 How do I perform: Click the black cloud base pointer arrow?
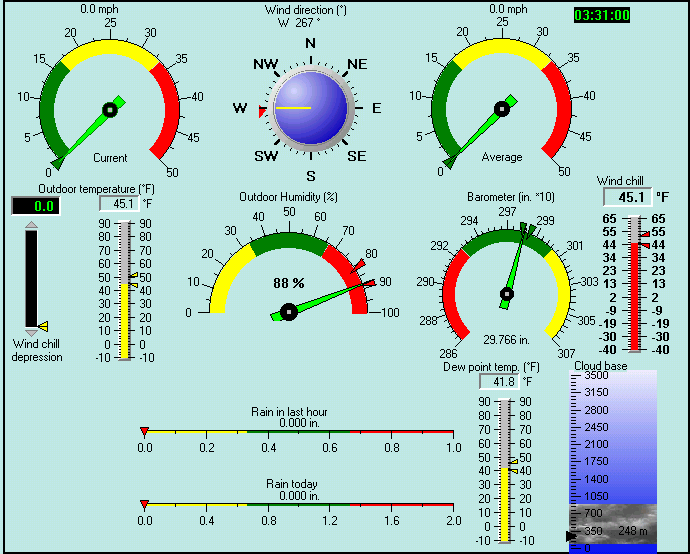point(571,536)
